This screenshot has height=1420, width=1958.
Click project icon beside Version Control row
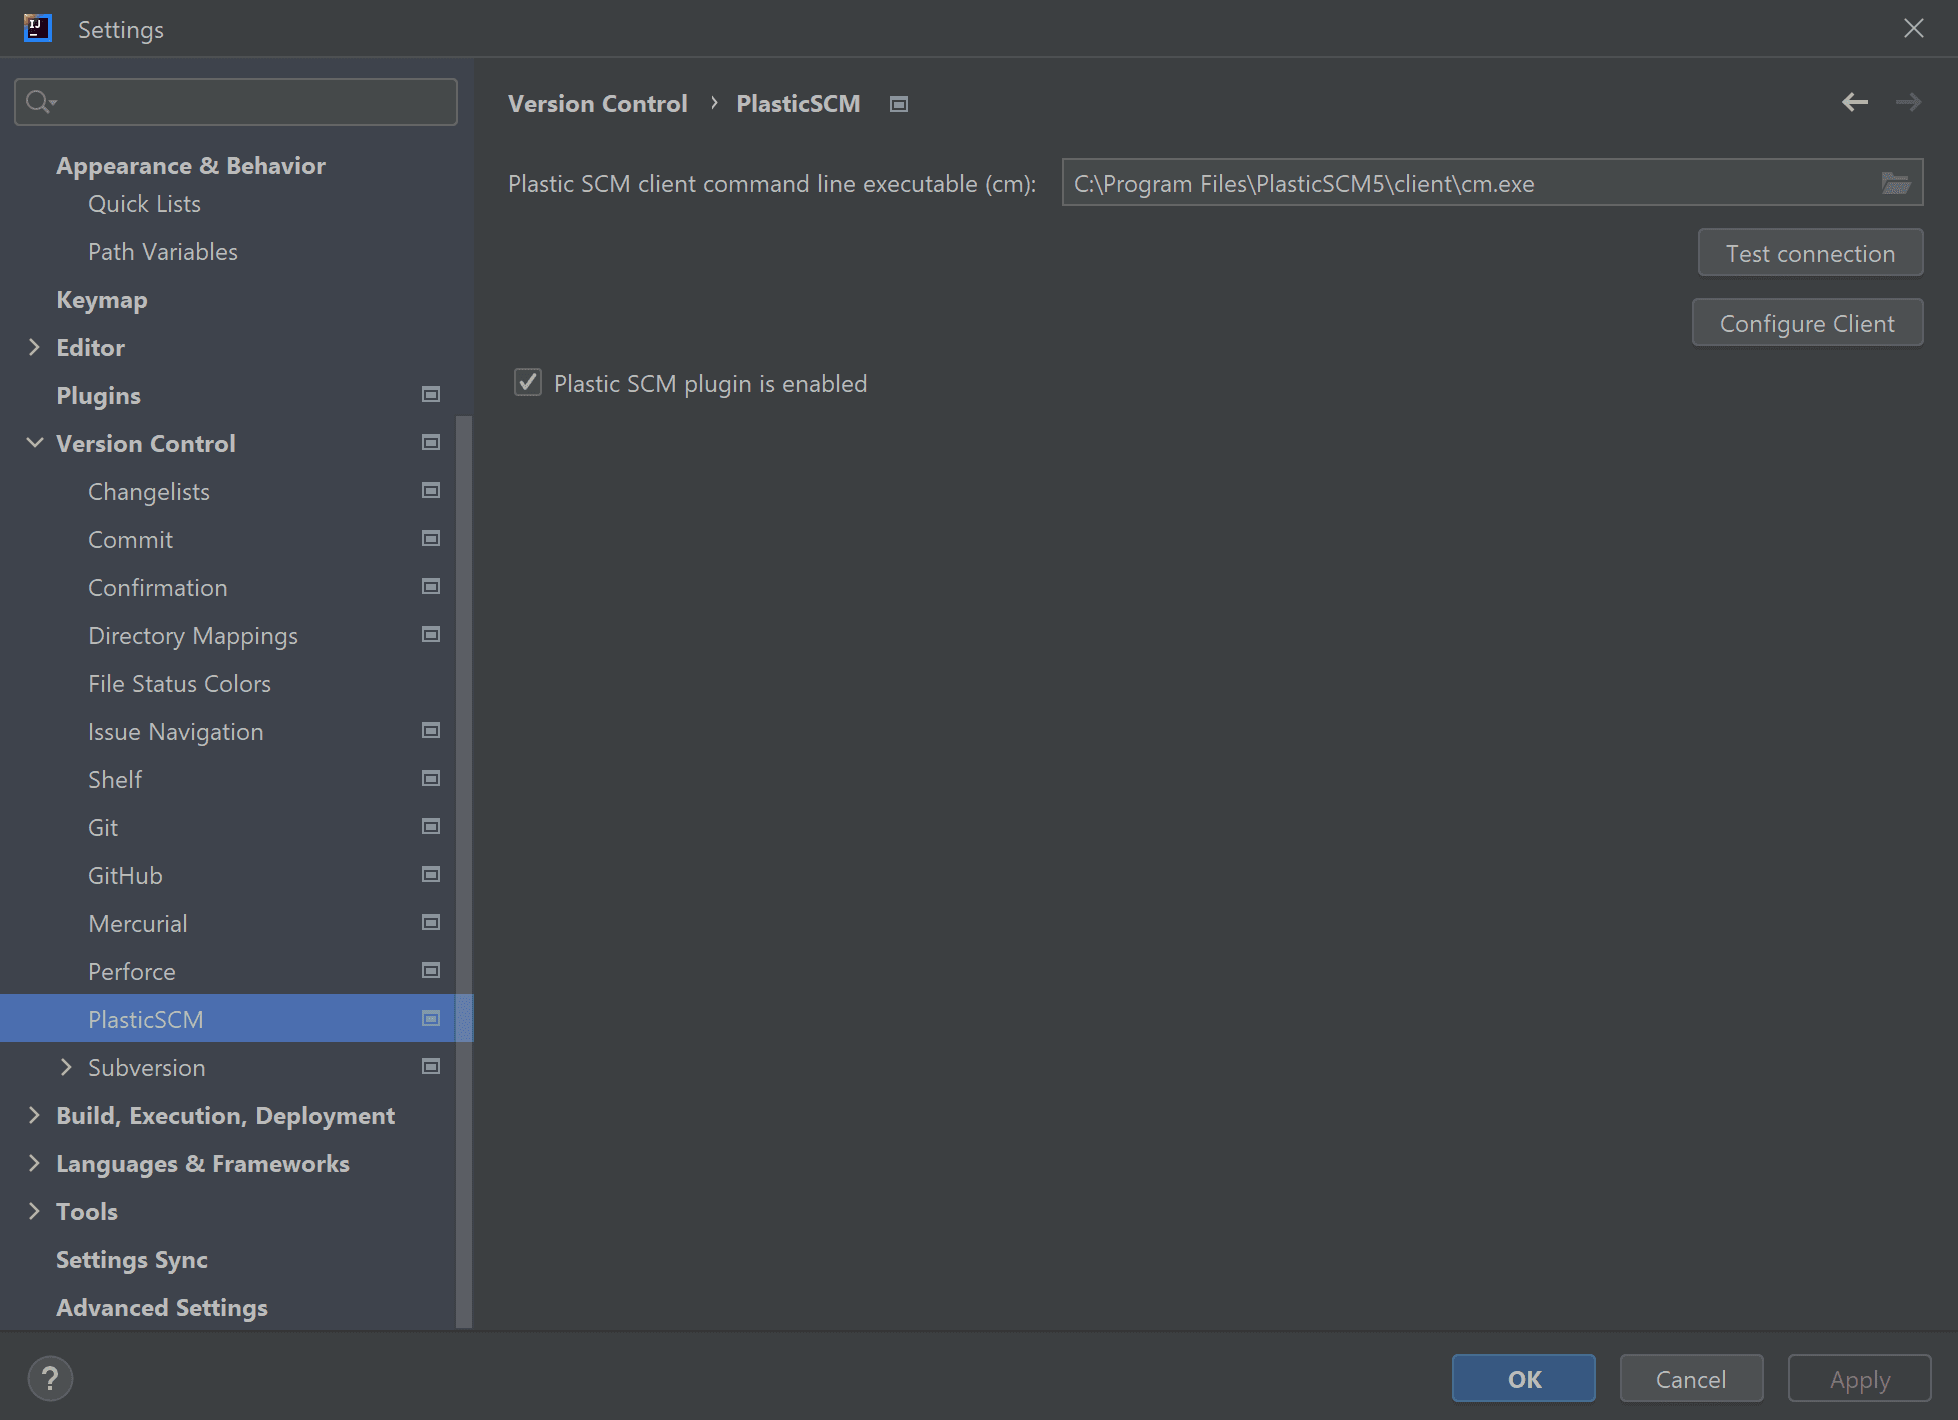tap(431, 443)
